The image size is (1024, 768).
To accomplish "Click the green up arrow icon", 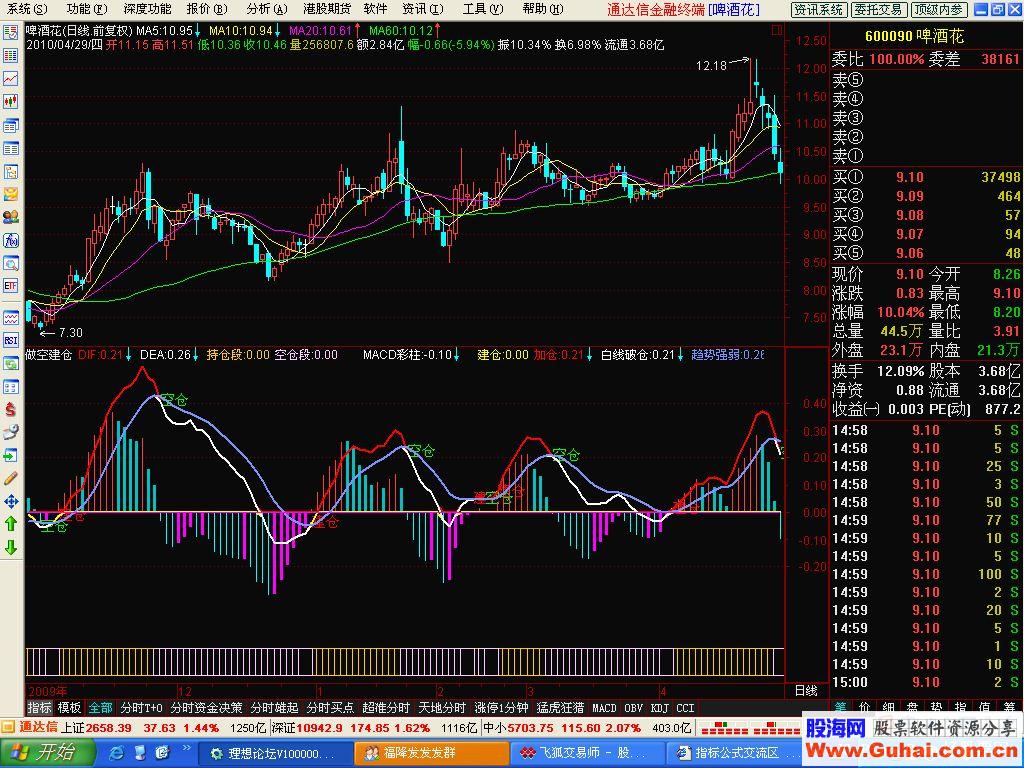I will pos(10,524).
